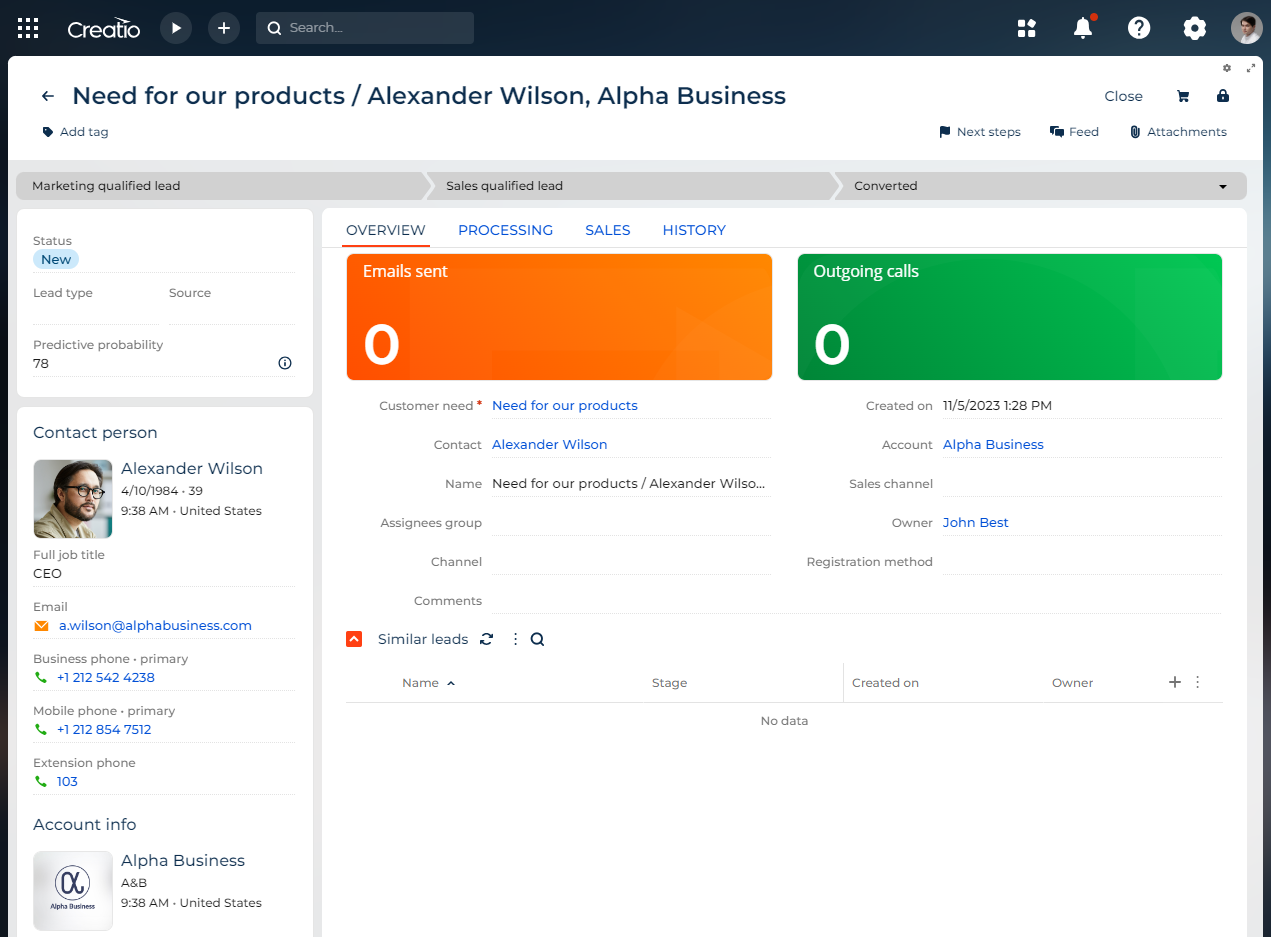Viewport: 1271px width, 937px height.
Task: Click the Comments field
Action: tap(856, 601)
